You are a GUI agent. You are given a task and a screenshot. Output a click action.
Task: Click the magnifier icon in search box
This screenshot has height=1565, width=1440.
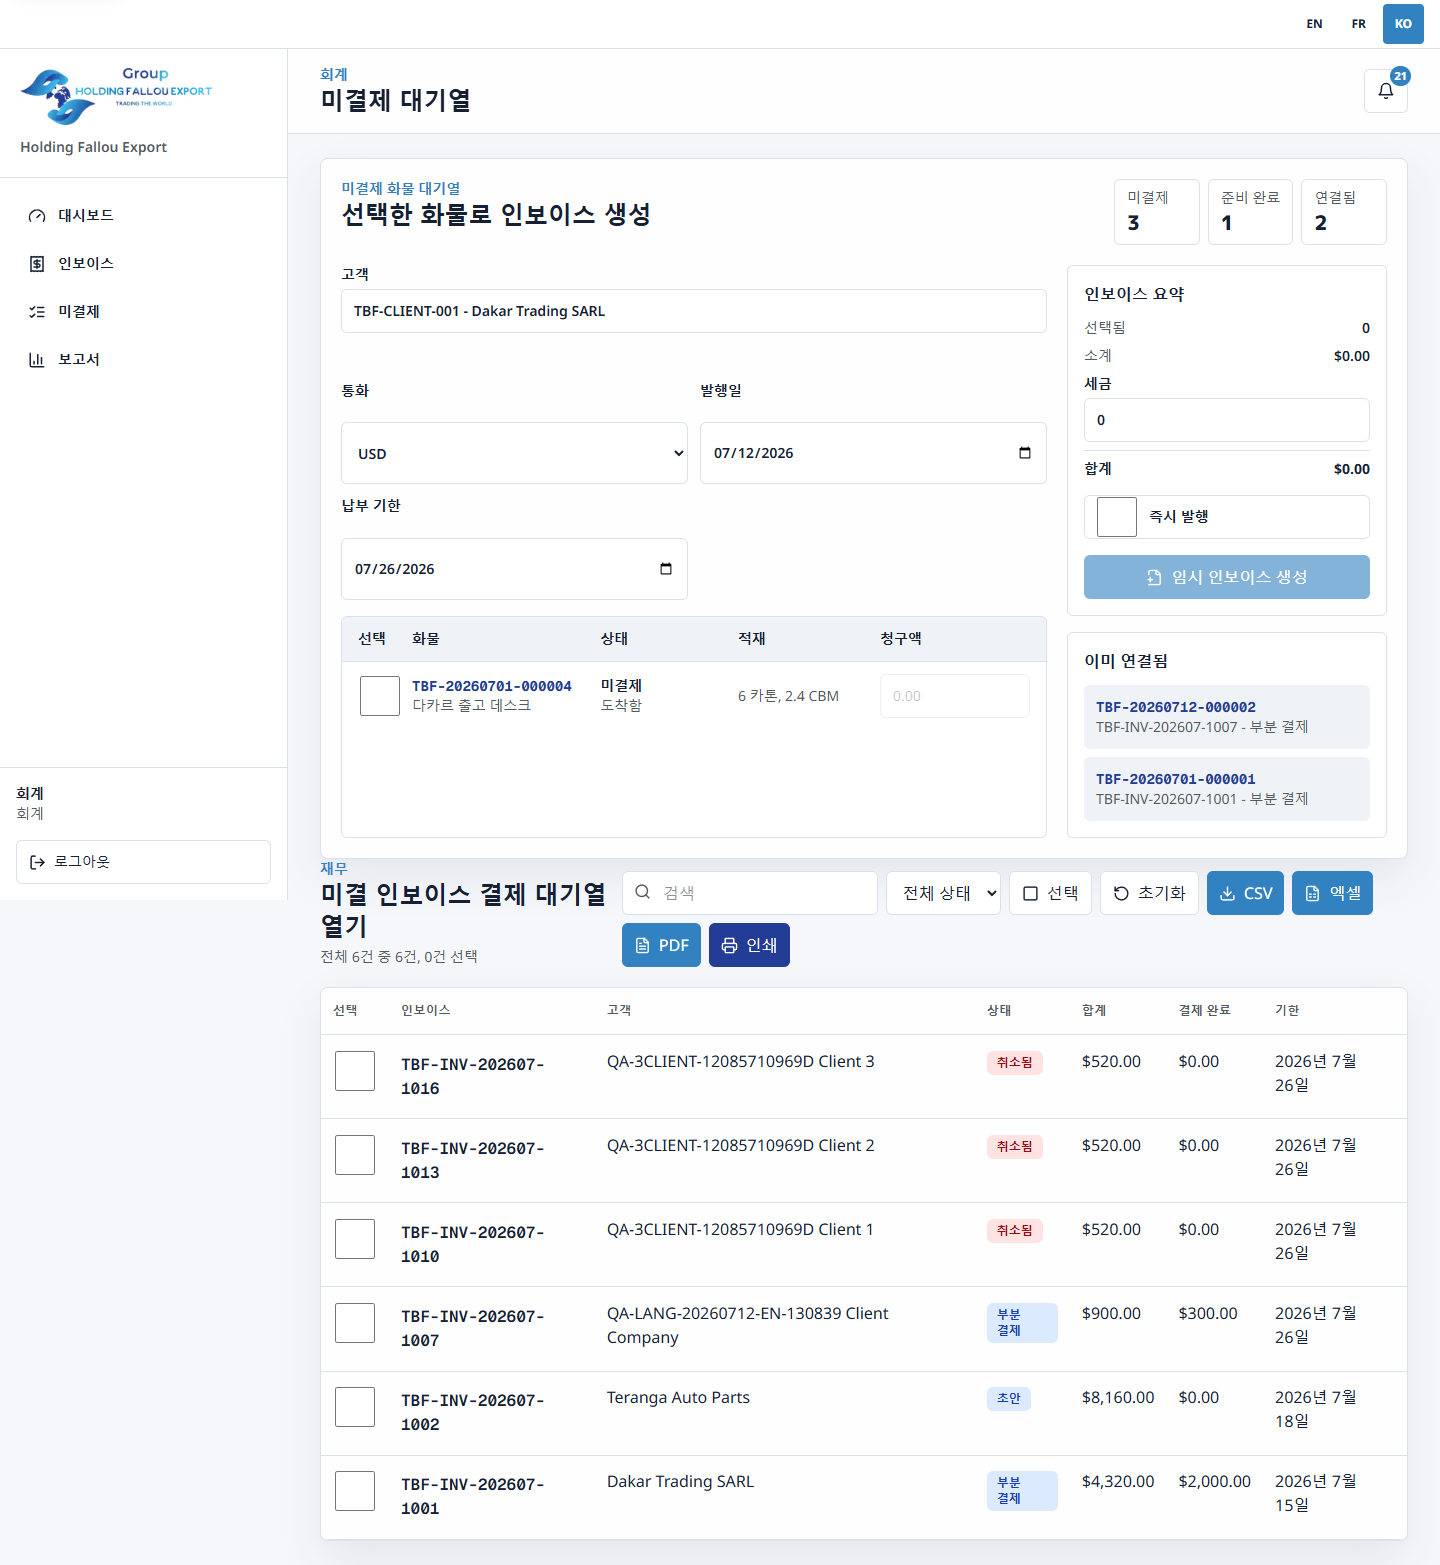(x=643, y=892)
